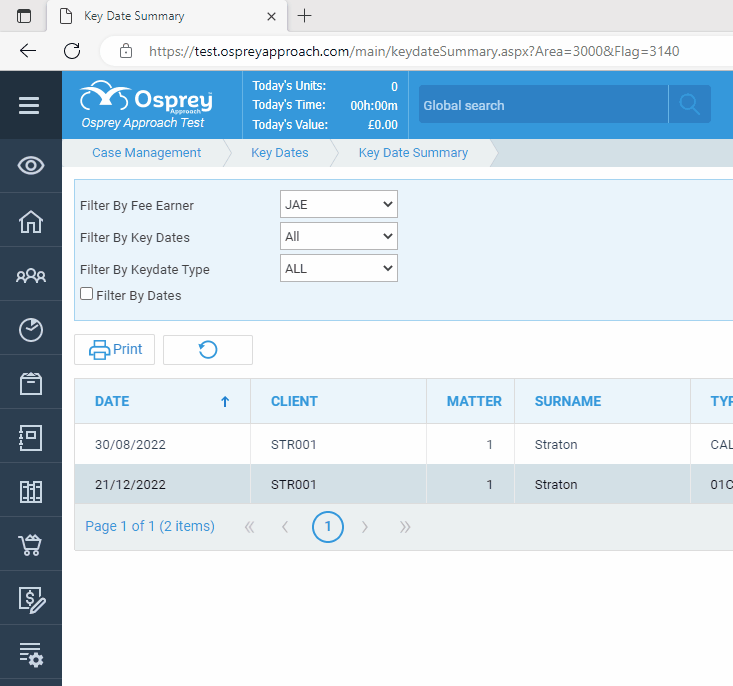Open a new browser tab

click(304, 15)
